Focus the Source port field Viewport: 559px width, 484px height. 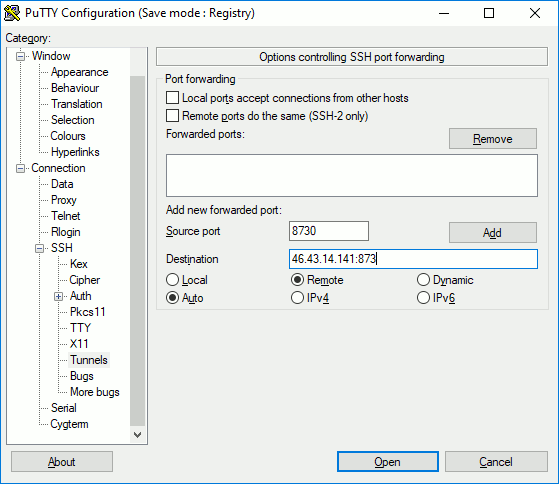[x=329, y=231]
